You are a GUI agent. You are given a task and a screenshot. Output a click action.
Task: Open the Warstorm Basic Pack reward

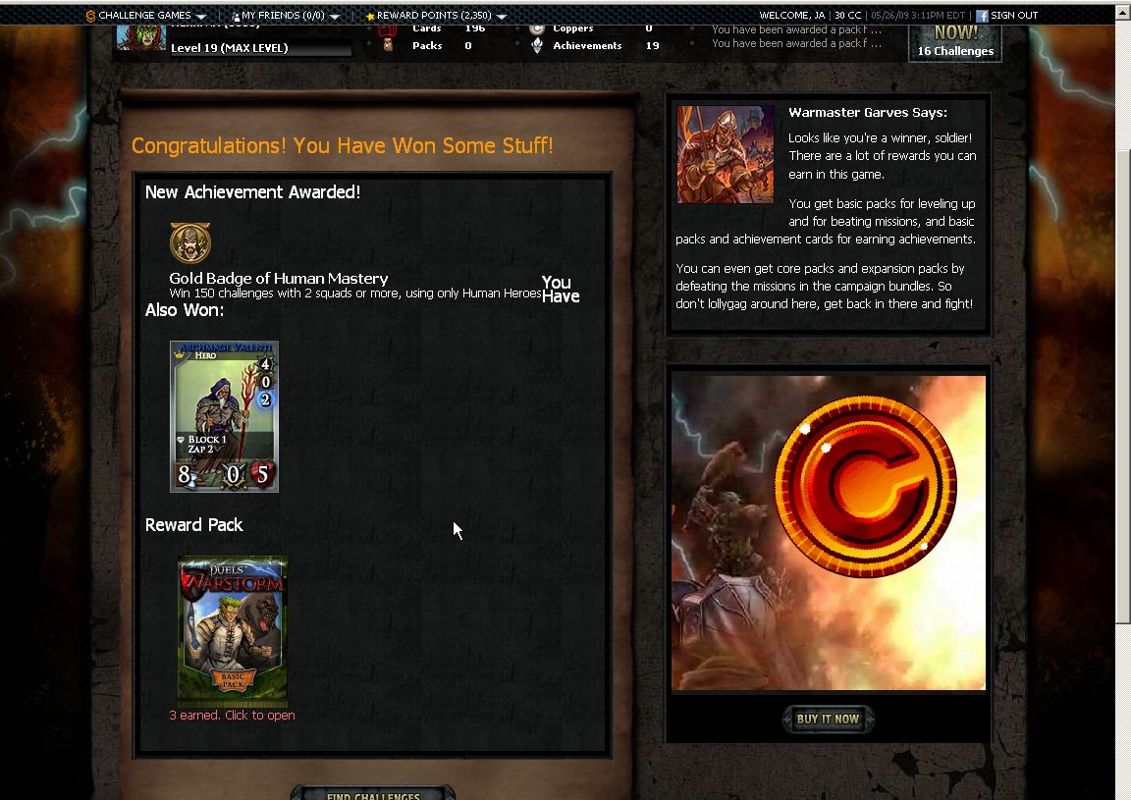pyautogui.click(x=232, y=630)
